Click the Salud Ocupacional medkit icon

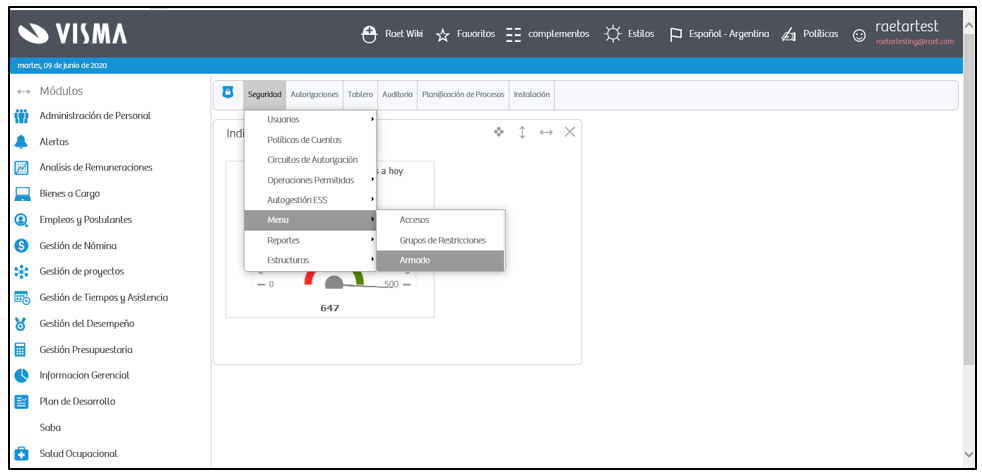pos(22,454)
